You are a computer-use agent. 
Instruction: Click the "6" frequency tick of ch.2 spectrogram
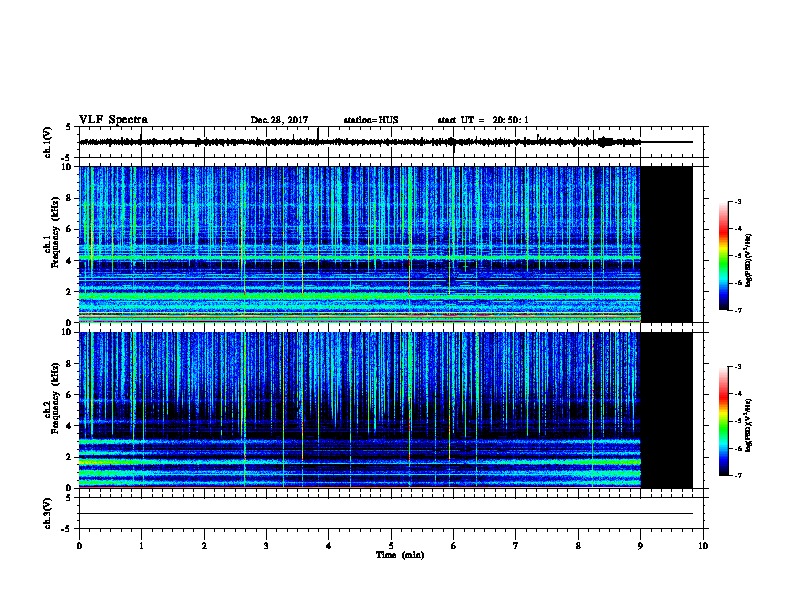[x=70, y=395]
